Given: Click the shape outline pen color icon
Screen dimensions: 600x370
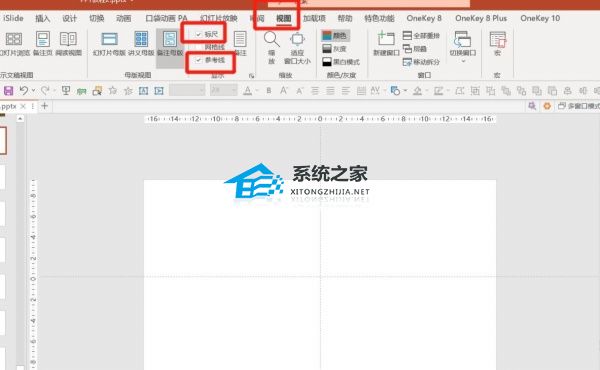Looking at the screenshot, I should point(439,91).
